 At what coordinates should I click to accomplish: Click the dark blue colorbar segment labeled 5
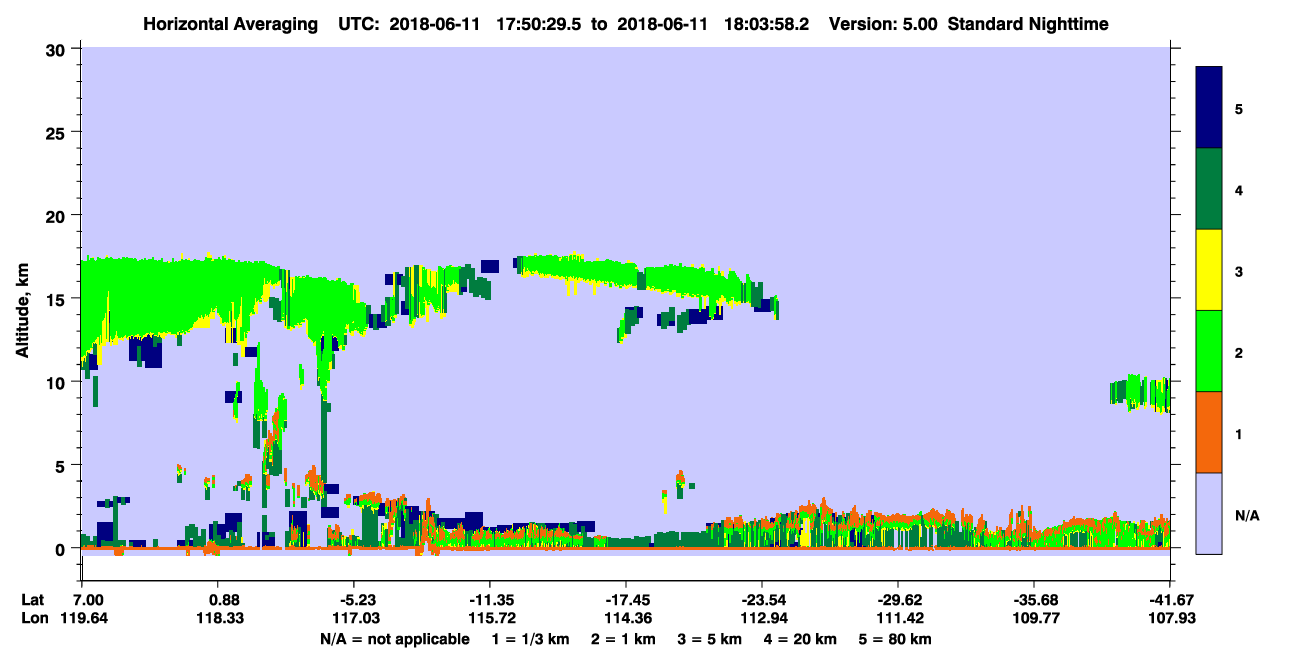(x=1209, y=108)
